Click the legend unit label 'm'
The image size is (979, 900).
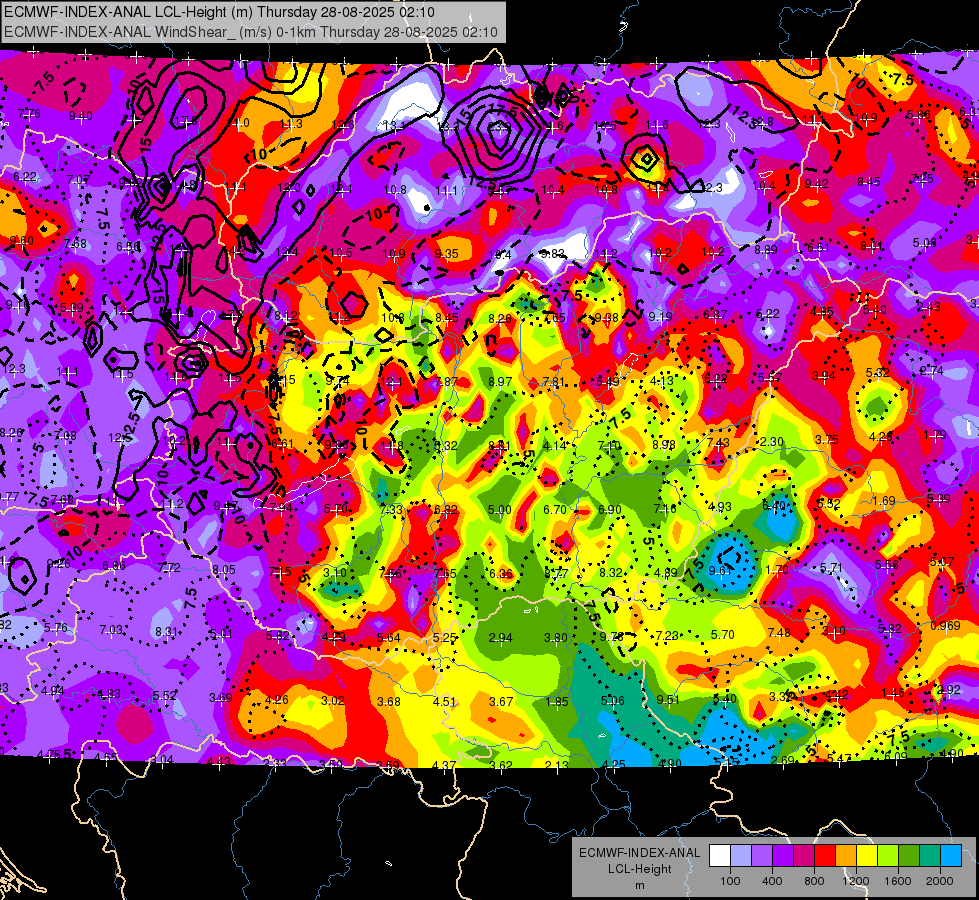[x=639, y=885]
